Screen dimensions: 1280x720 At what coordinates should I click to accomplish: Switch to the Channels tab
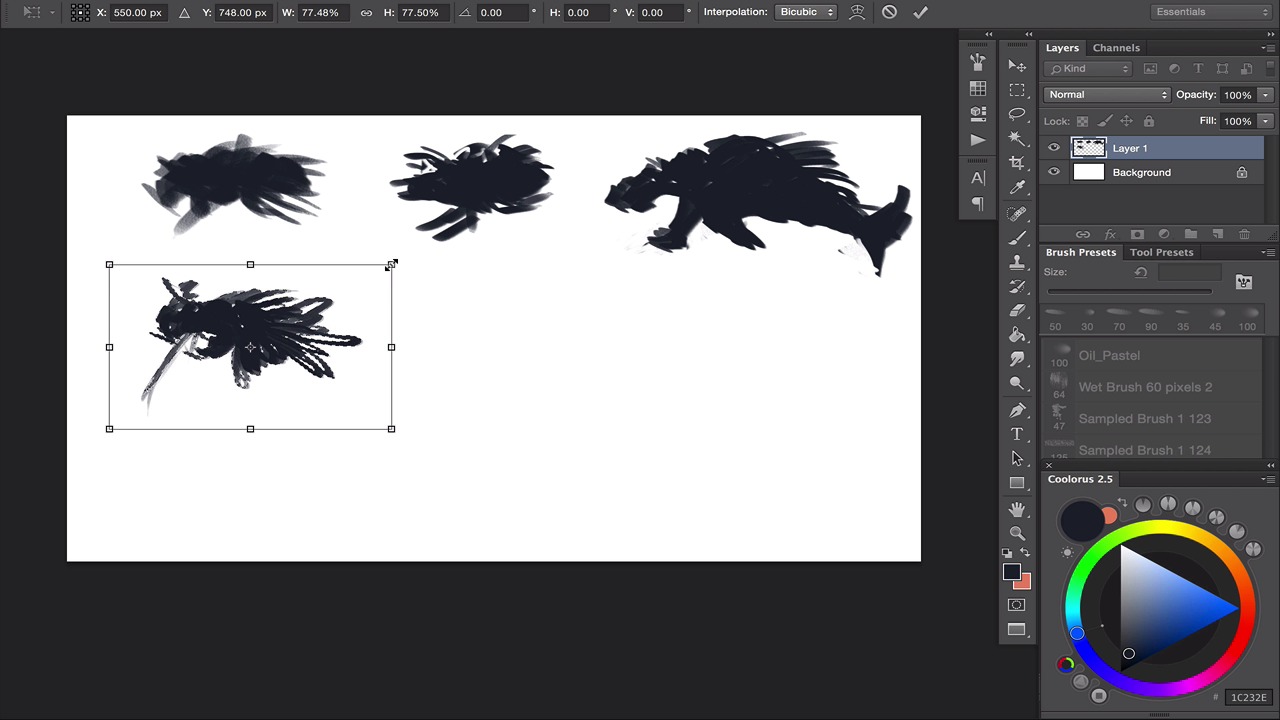(1116, 48)
